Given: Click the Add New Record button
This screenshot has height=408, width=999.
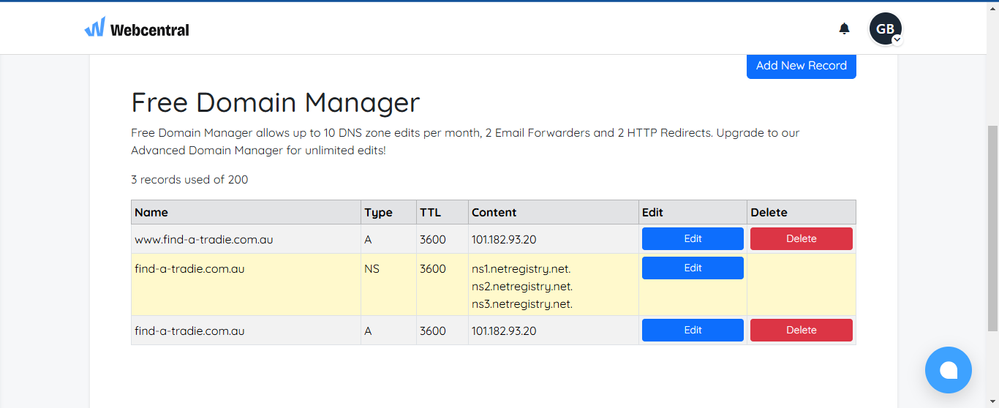Looking at the screenshot, I should point(801,66).
